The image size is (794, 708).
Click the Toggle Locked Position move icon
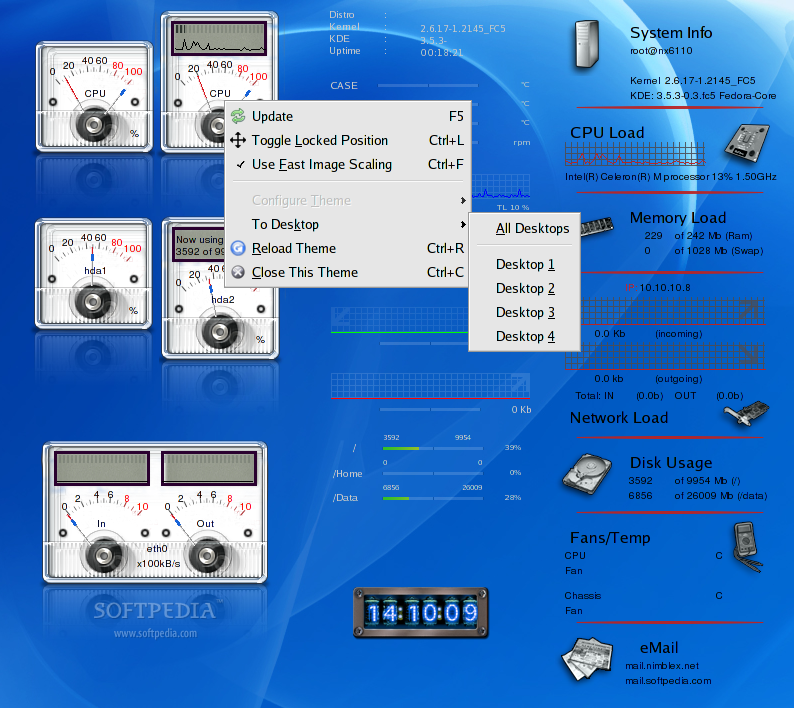coord(238,140)
